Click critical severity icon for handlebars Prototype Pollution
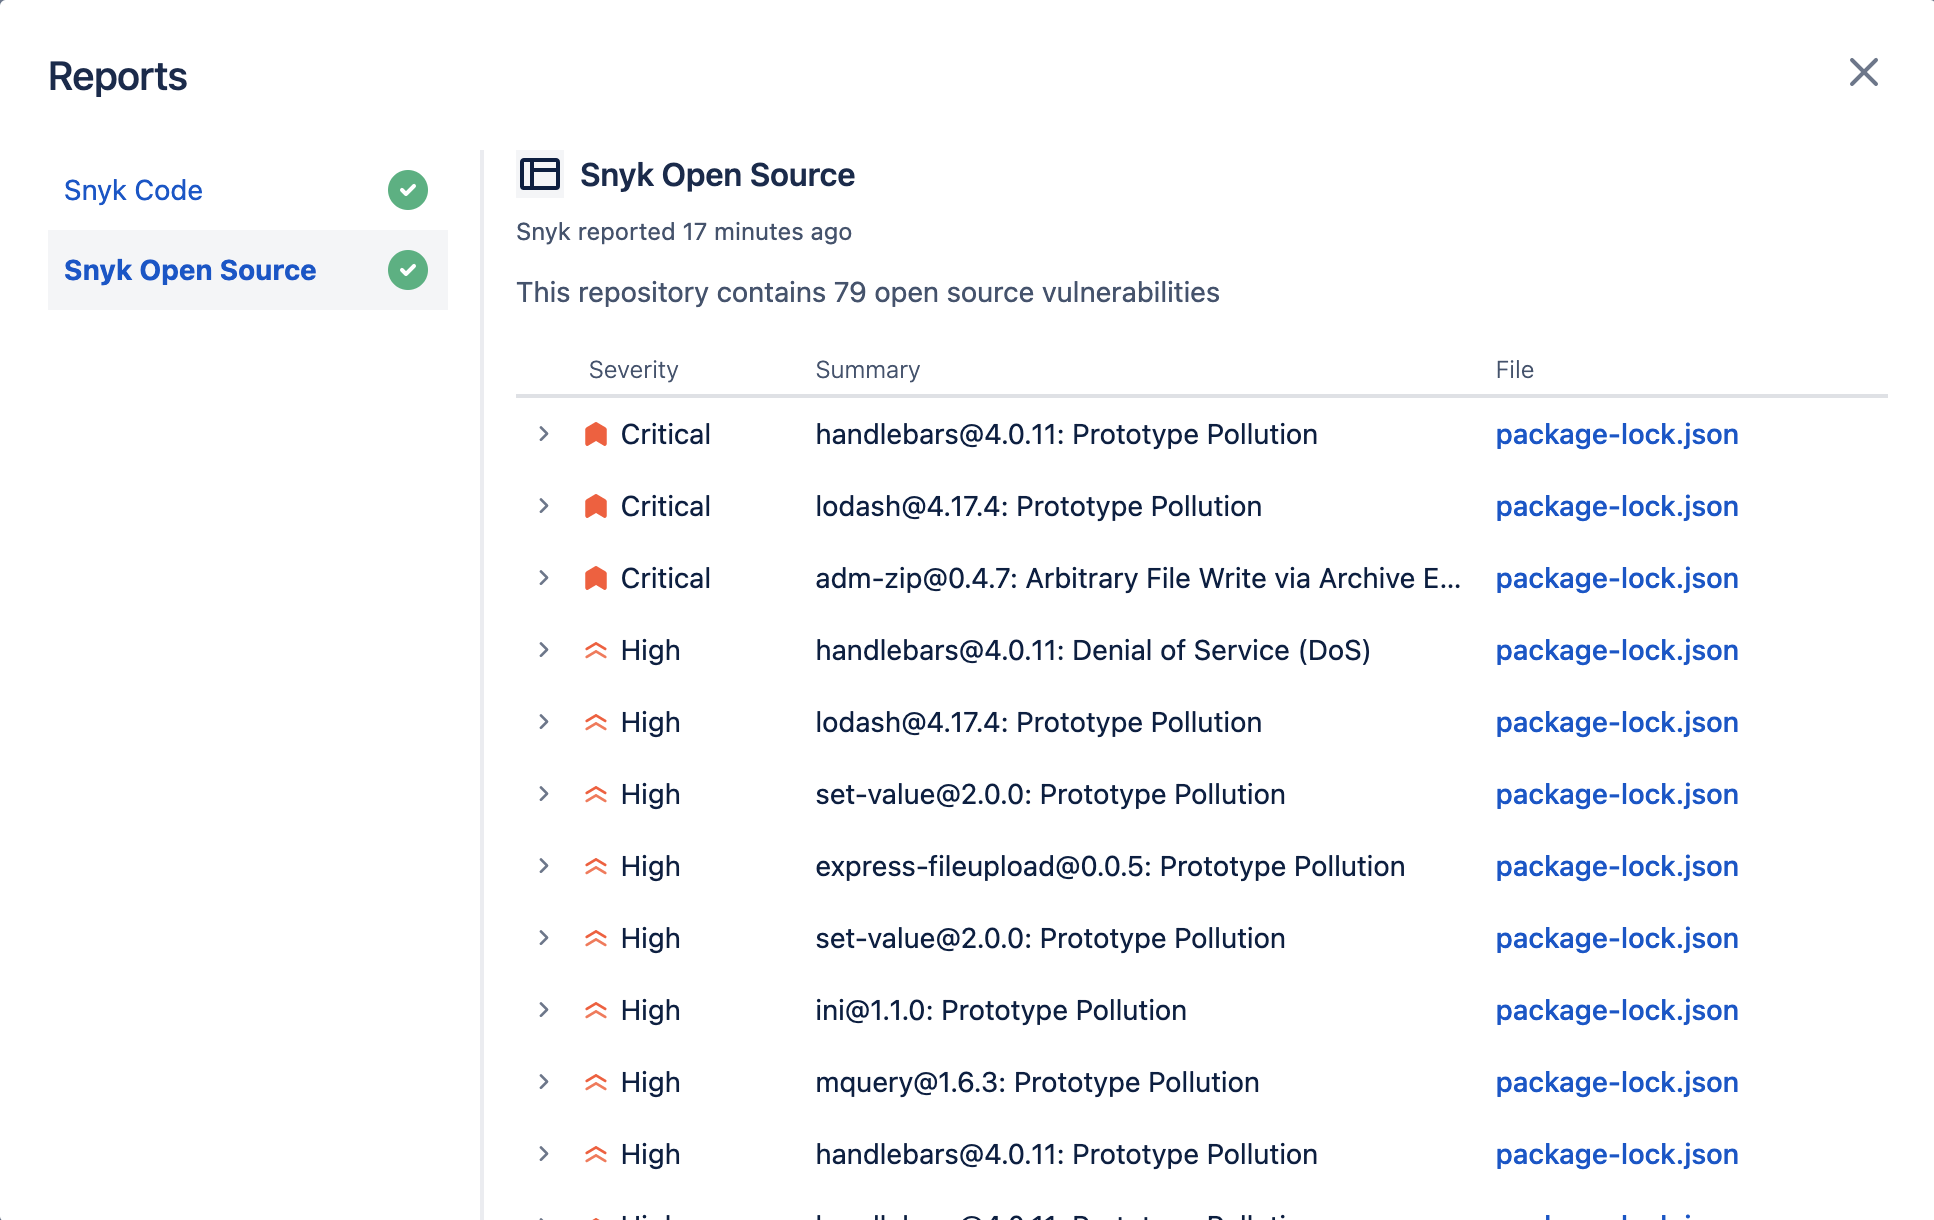Image resolution: width=1934 pixels, height=1220 pixels. pyautogui.click(x=596, y=434)
